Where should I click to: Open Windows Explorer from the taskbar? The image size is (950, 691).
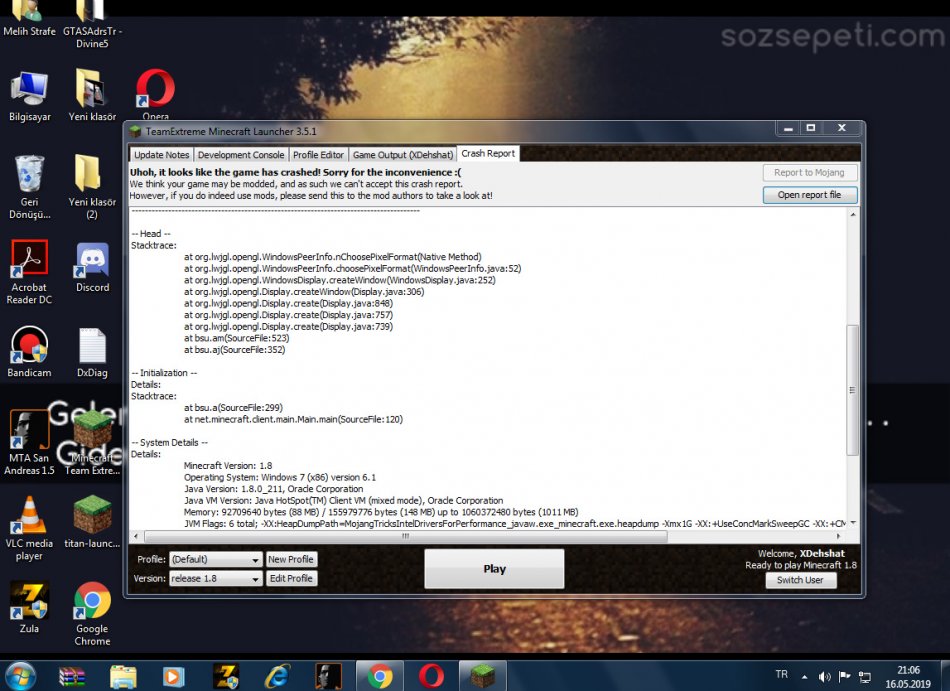(x=123, y=676)
